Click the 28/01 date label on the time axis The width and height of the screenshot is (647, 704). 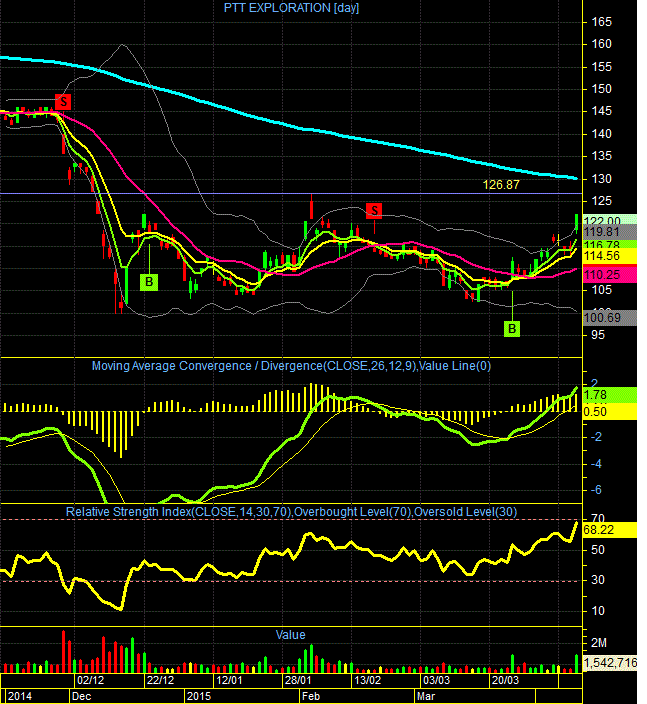(298, 680)
